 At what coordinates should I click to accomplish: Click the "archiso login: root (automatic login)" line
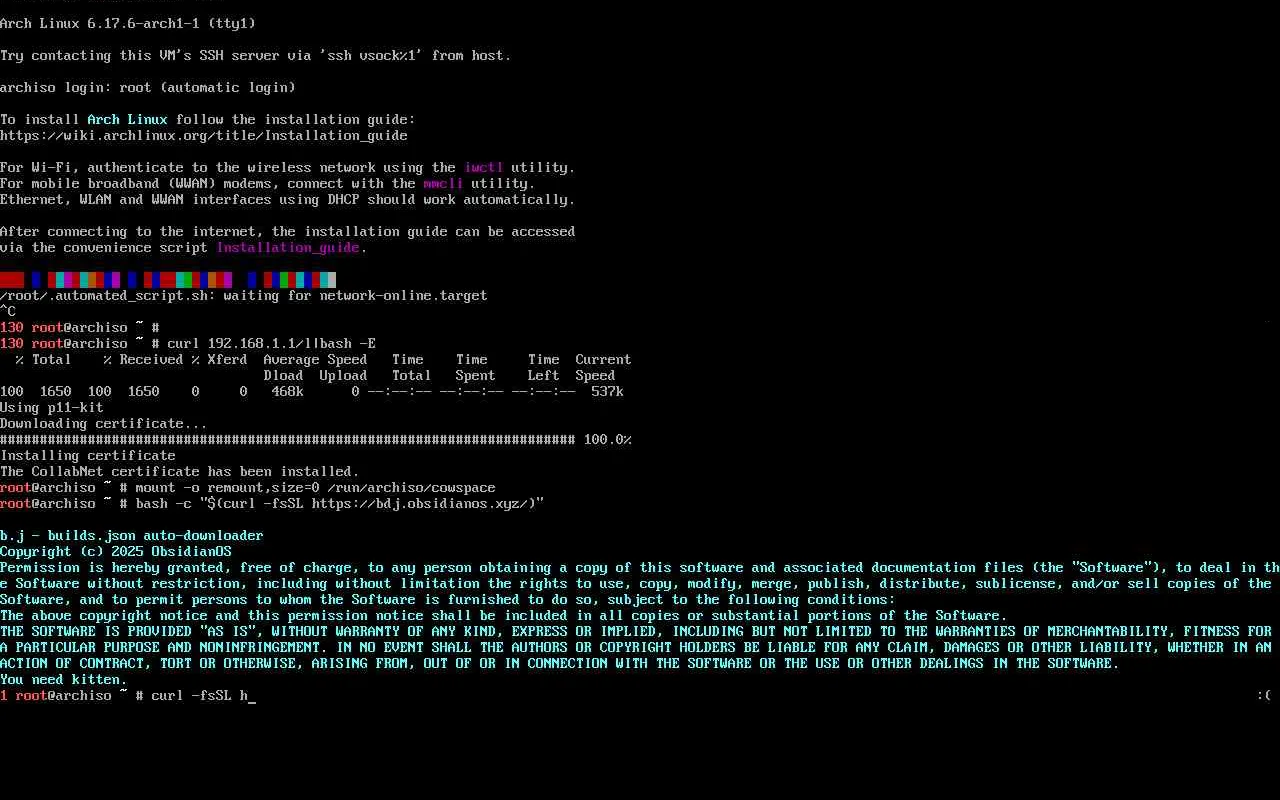click(x=148, y=87)
